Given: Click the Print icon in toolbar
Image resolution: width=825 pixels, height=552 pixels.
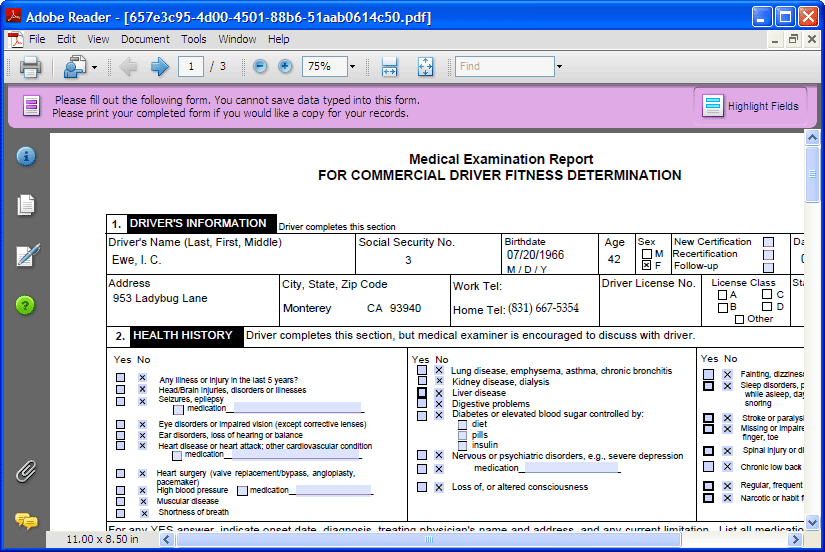Looking at the screenshot, I should [30, 67].
